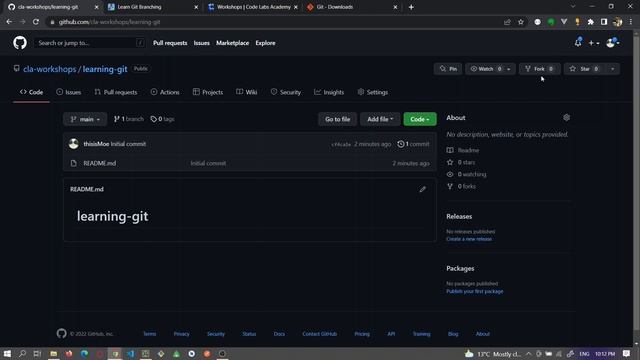Image resolution: width=640 pixels, height=360 pixels.
Task: Open Explore in top navigation
Action: pos(265,43)
